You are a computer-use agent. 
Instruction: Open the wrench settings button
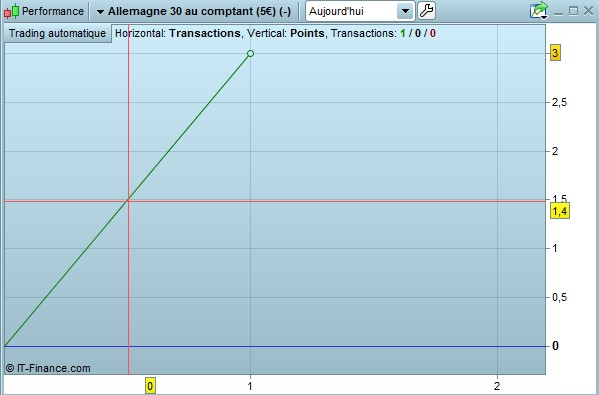[x=426, y=11]
